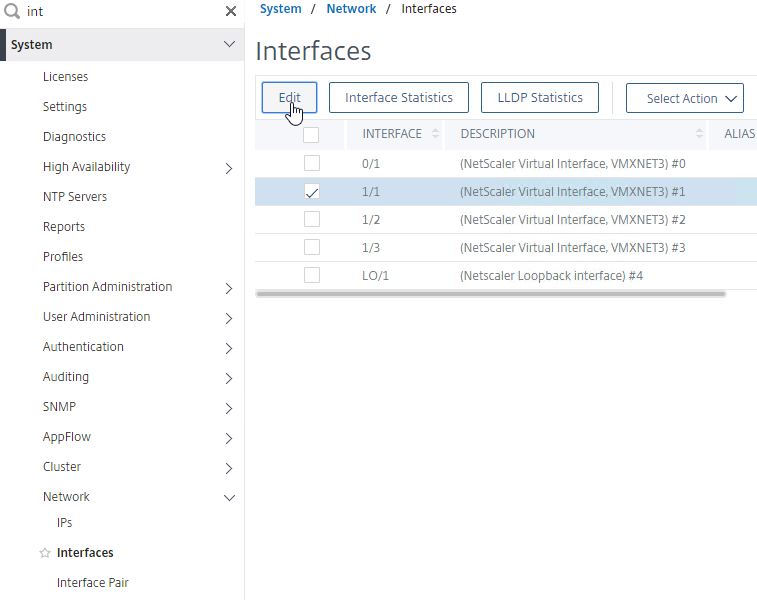Viewport: 757px width, 600px height.
Task: Expand the Partition Administration arrow
Action: click(x=229, y=289)
